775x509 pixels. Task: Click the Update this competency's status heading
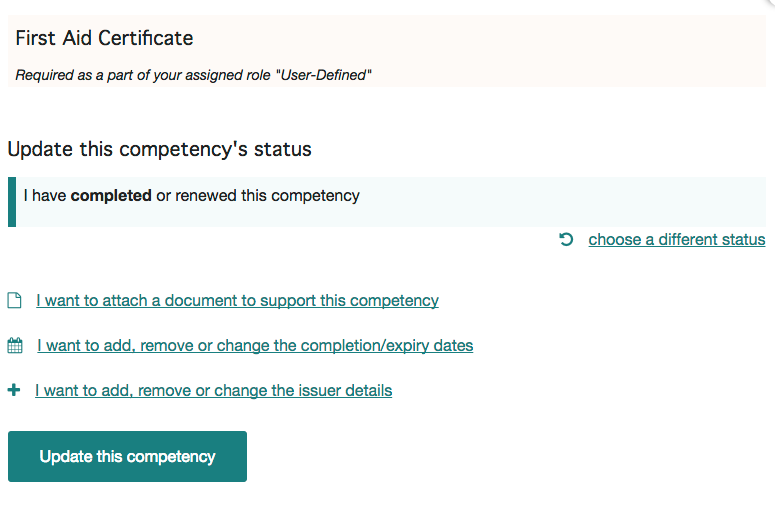click(160, 149)
